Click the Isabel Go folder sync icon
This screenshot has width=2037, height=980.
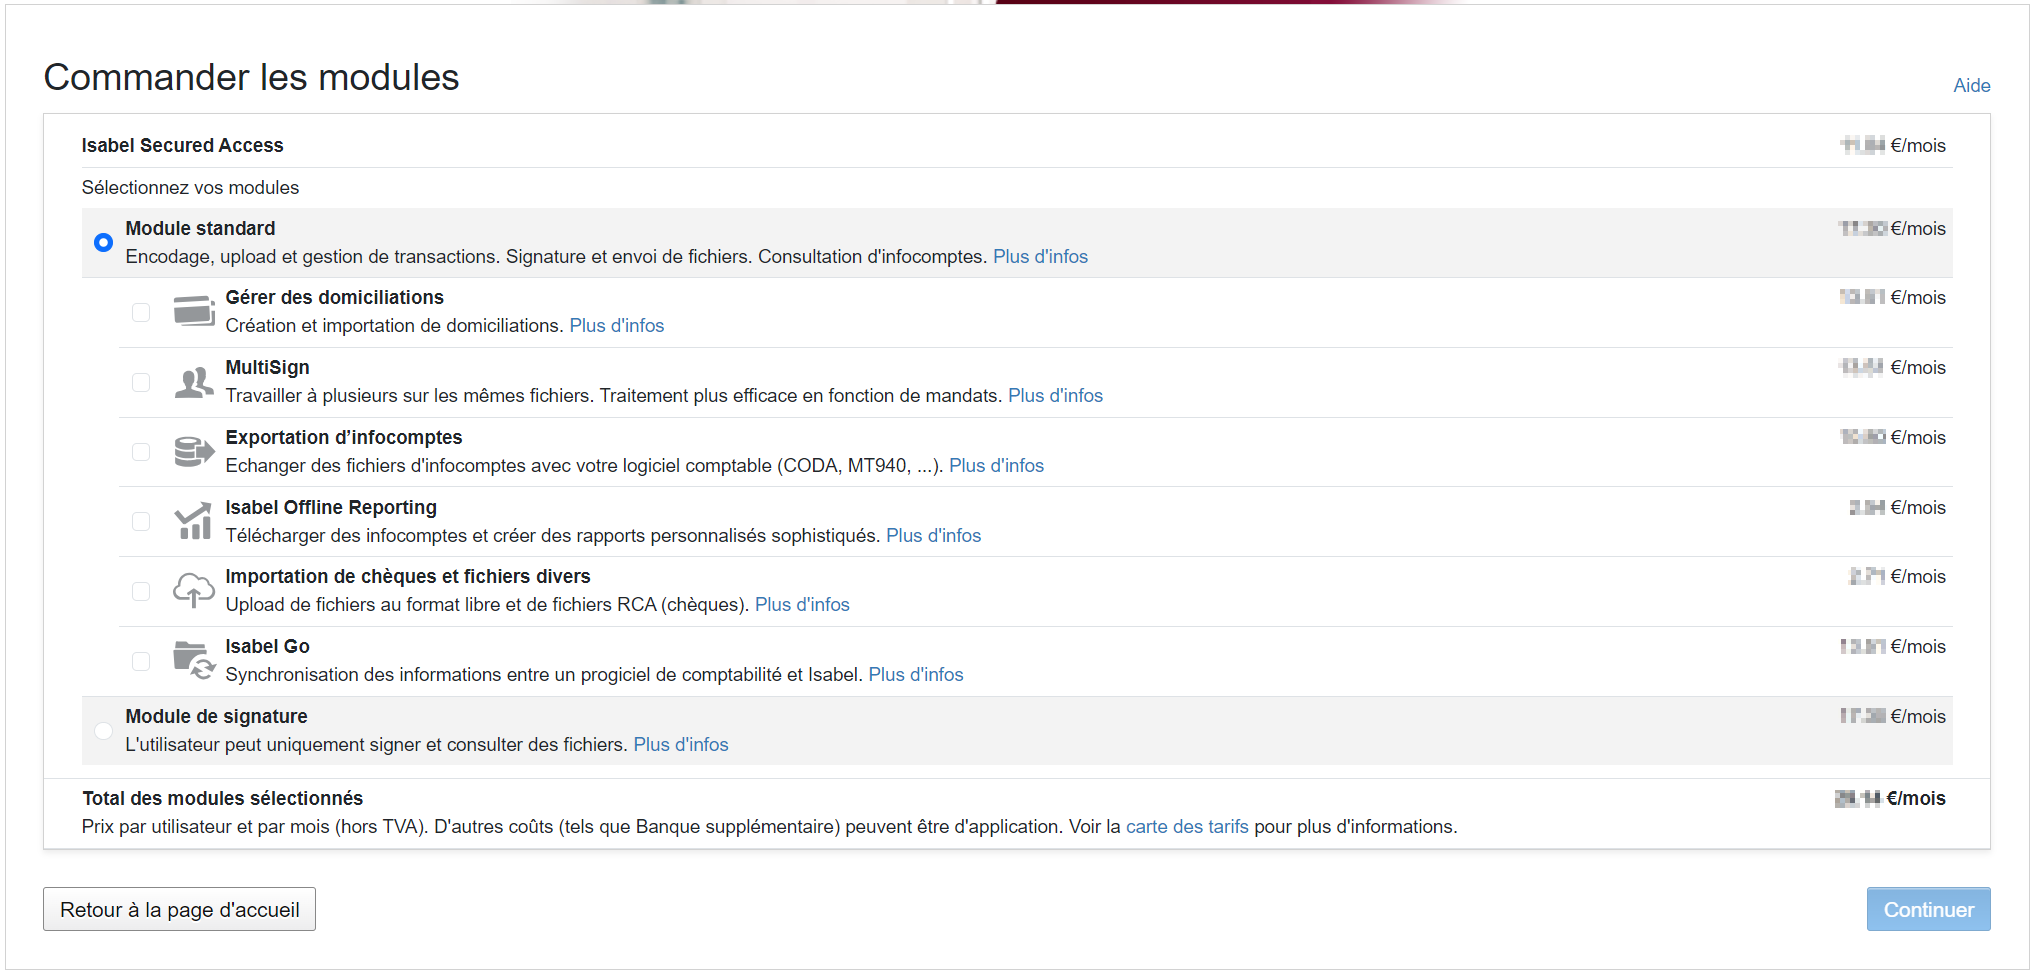194,661
